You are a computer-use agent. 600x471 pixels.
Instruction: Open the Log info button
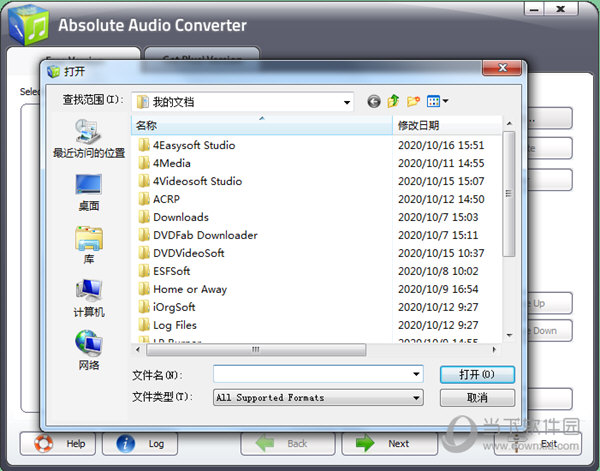pos(140,443)
